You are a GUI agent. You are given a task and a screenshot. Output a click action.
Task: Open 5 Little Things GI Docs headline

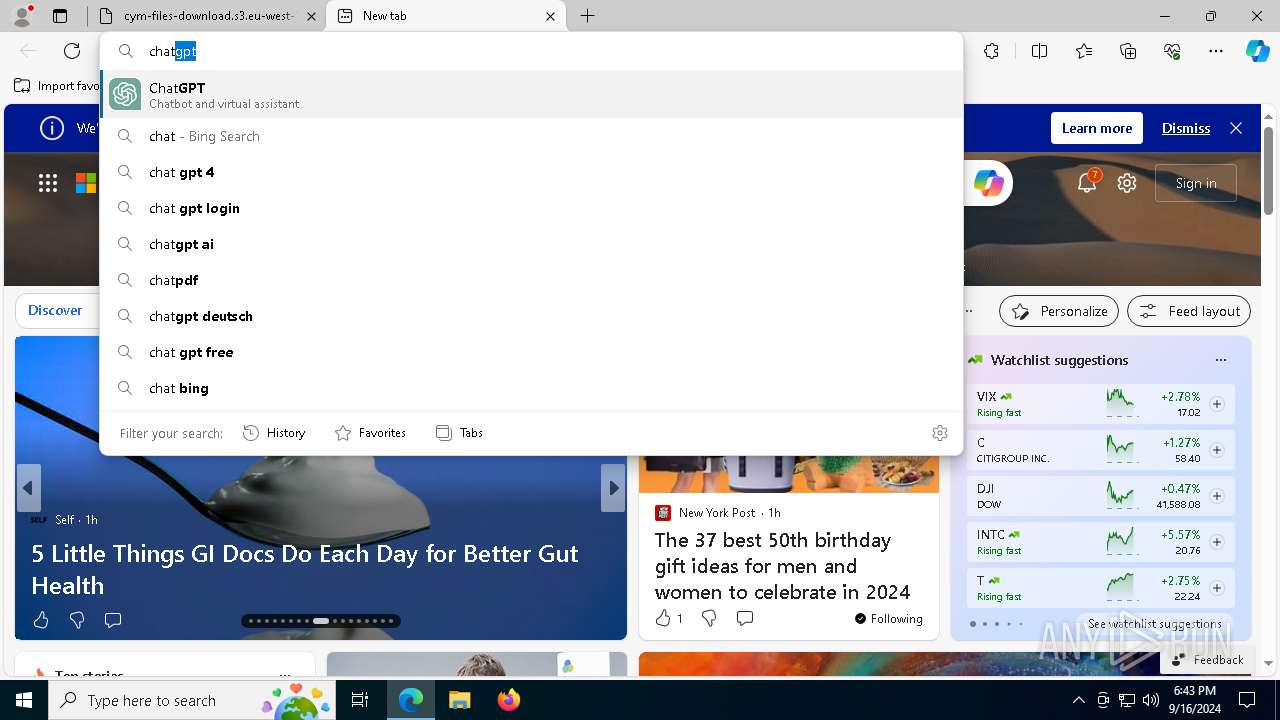(x=305, y=569)
